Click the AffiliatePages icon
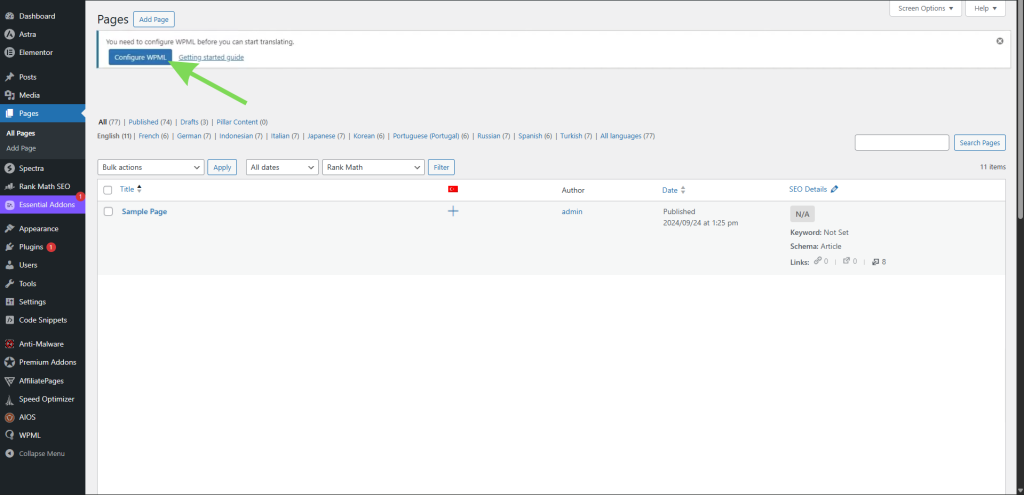This screenshot has height=495, width=1024. click(x=9, y=381)
